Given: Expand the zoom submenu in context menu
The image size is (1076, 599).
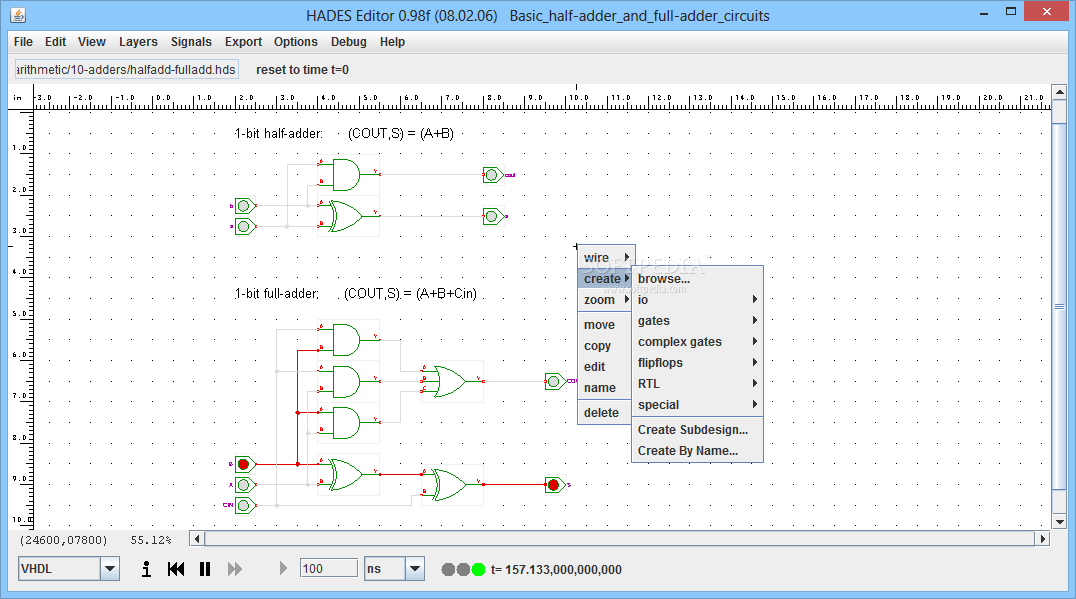Looking at the screenshot, I should click(x=606, y=300).
